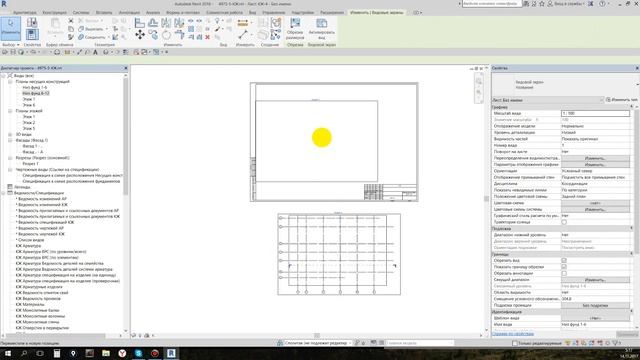
Task: Click Изменить тип button in Properties
Action: pos(622,100)
